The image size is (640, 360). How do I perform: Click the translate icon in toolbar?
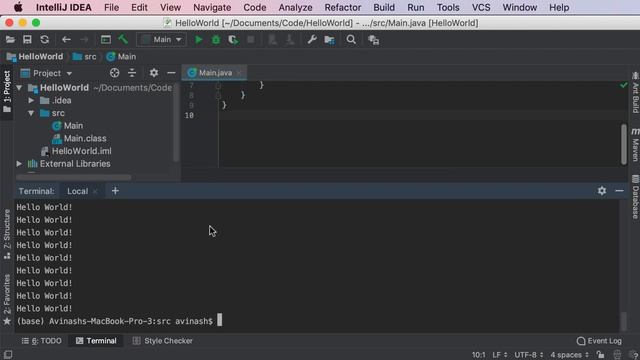pos(373,40)
